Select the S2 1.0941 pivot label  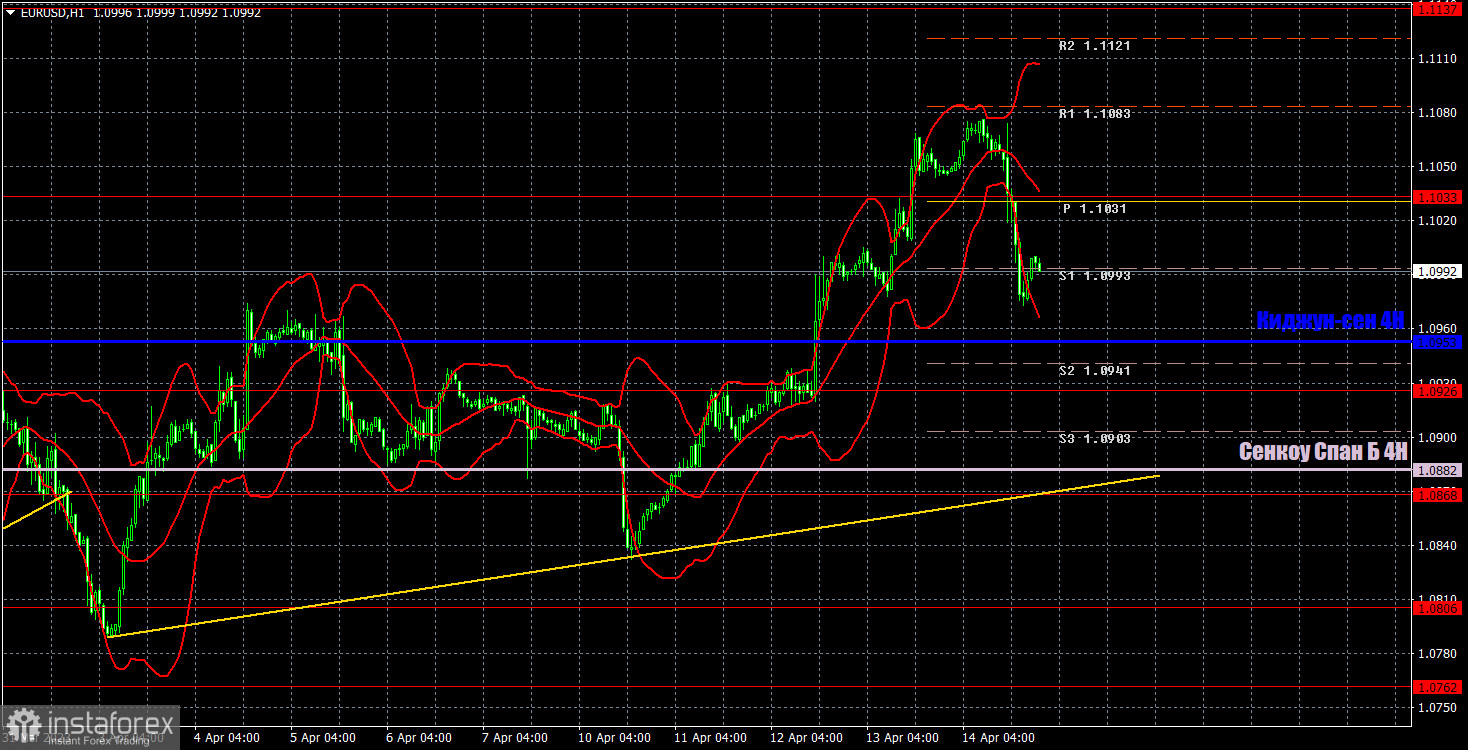[x=1094, y=371]
